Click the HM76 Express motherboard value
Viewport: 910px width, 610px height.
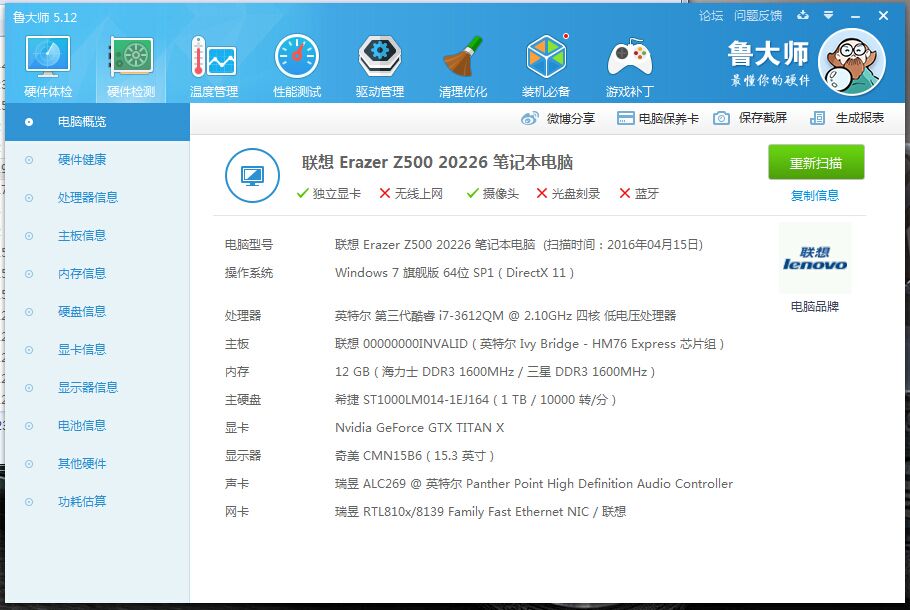[x=529, y=344]
